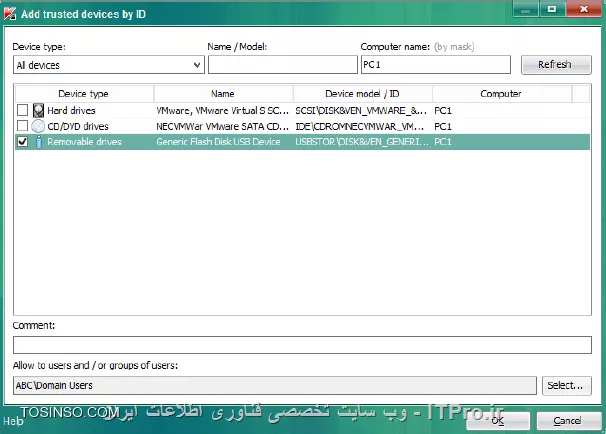Viewport: 606px width, 434px height.
Task: Click the NECVMWar VMware SATA CD name cell
Action: pos(223,126)
